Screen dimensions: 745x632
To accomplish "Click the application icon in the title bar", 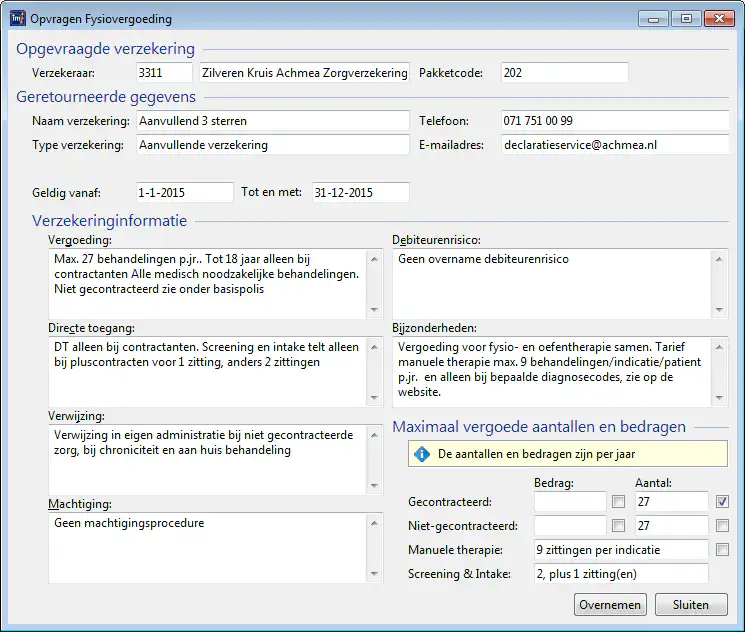I will [18, 18].
